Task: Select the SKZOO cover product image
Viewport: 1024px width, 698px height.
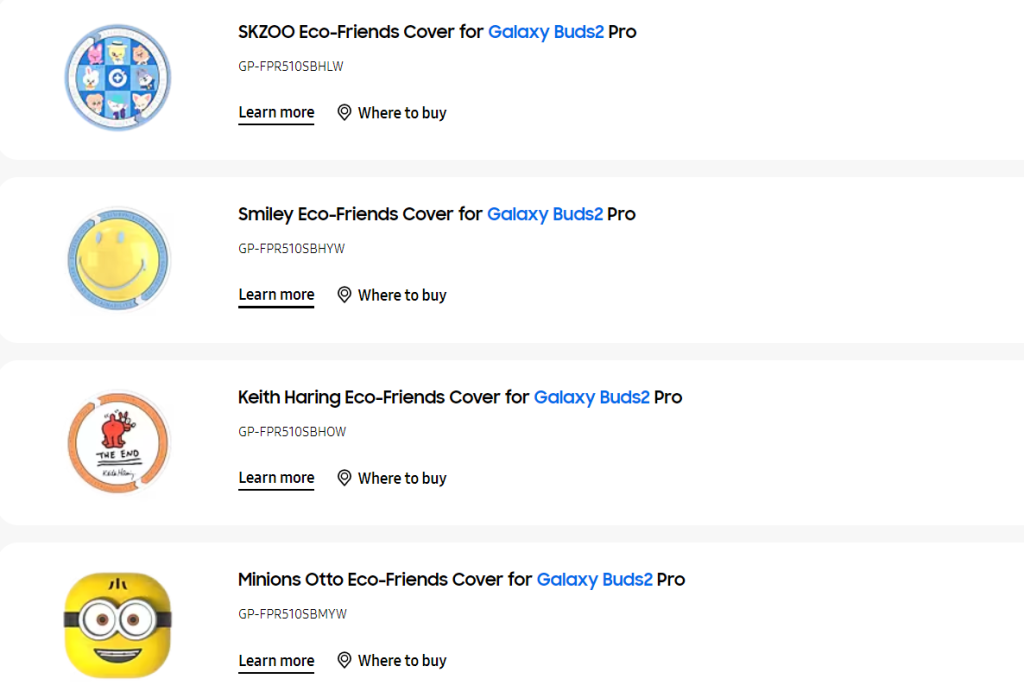Action: click(x=118, y=77)
